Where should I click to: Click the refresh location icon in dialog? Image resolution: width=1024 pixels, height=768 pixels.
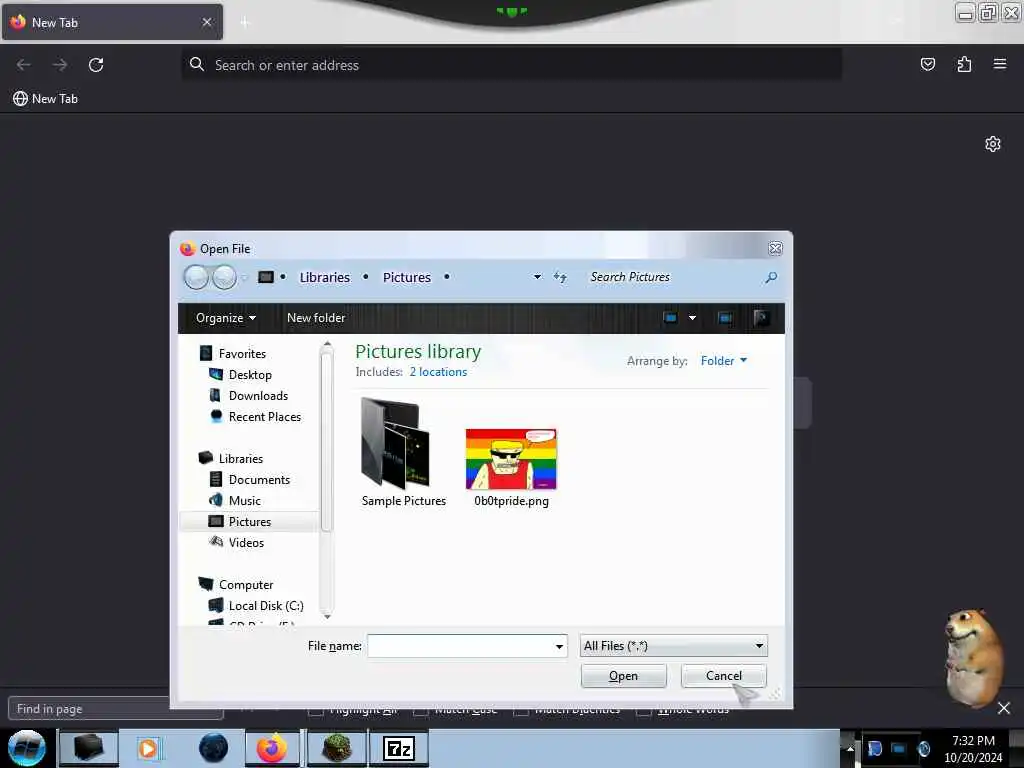(x=560, y=277)
